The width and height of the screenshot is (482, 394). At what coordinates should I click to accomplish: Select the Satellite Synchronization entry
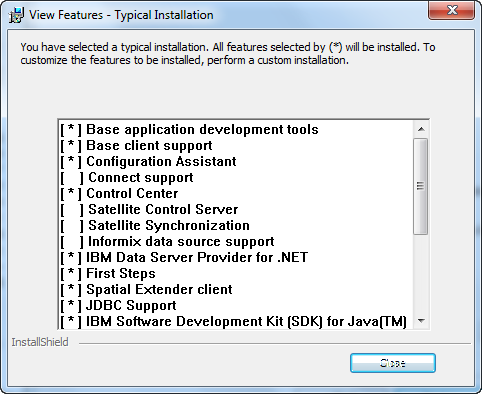[155, 226]
